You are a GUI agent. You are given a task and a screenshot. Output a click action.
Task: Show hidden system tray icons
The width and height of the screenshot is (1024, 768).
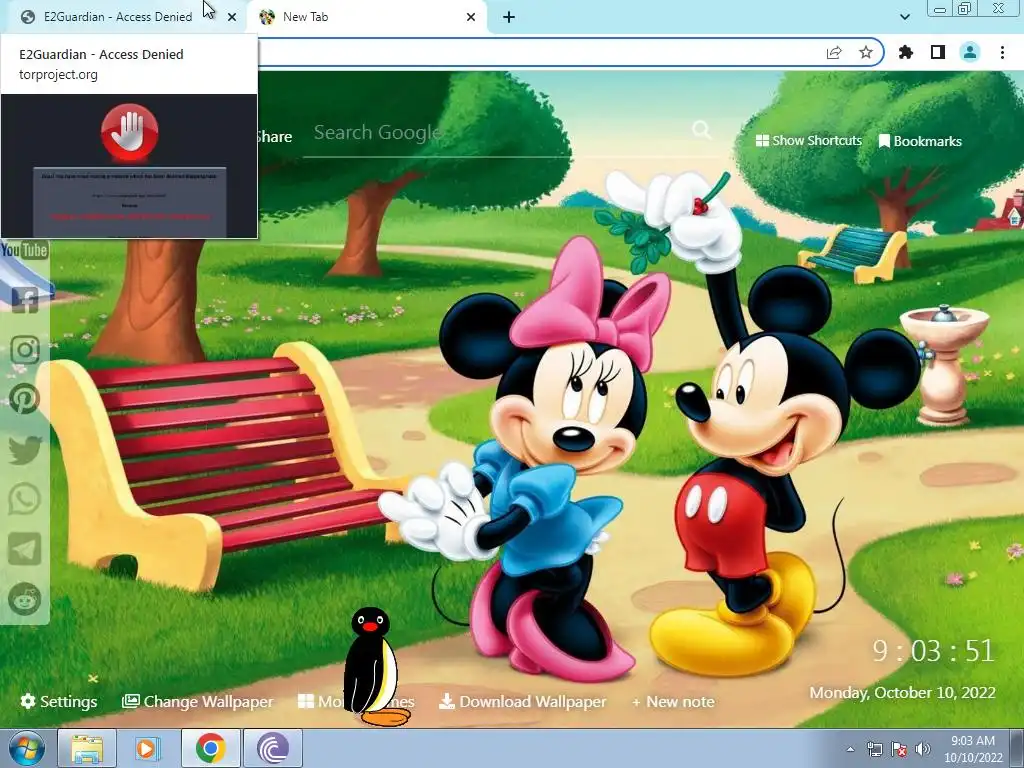click(850, 749)
